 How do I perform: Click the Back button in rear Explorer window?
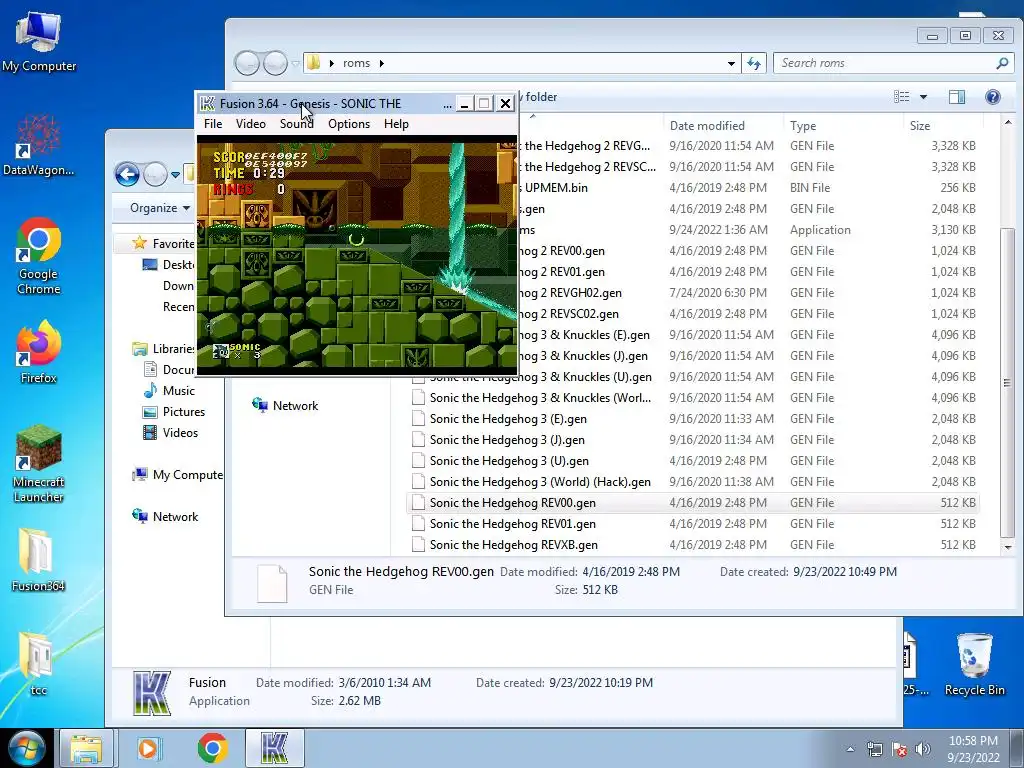(x=127, y=174)
